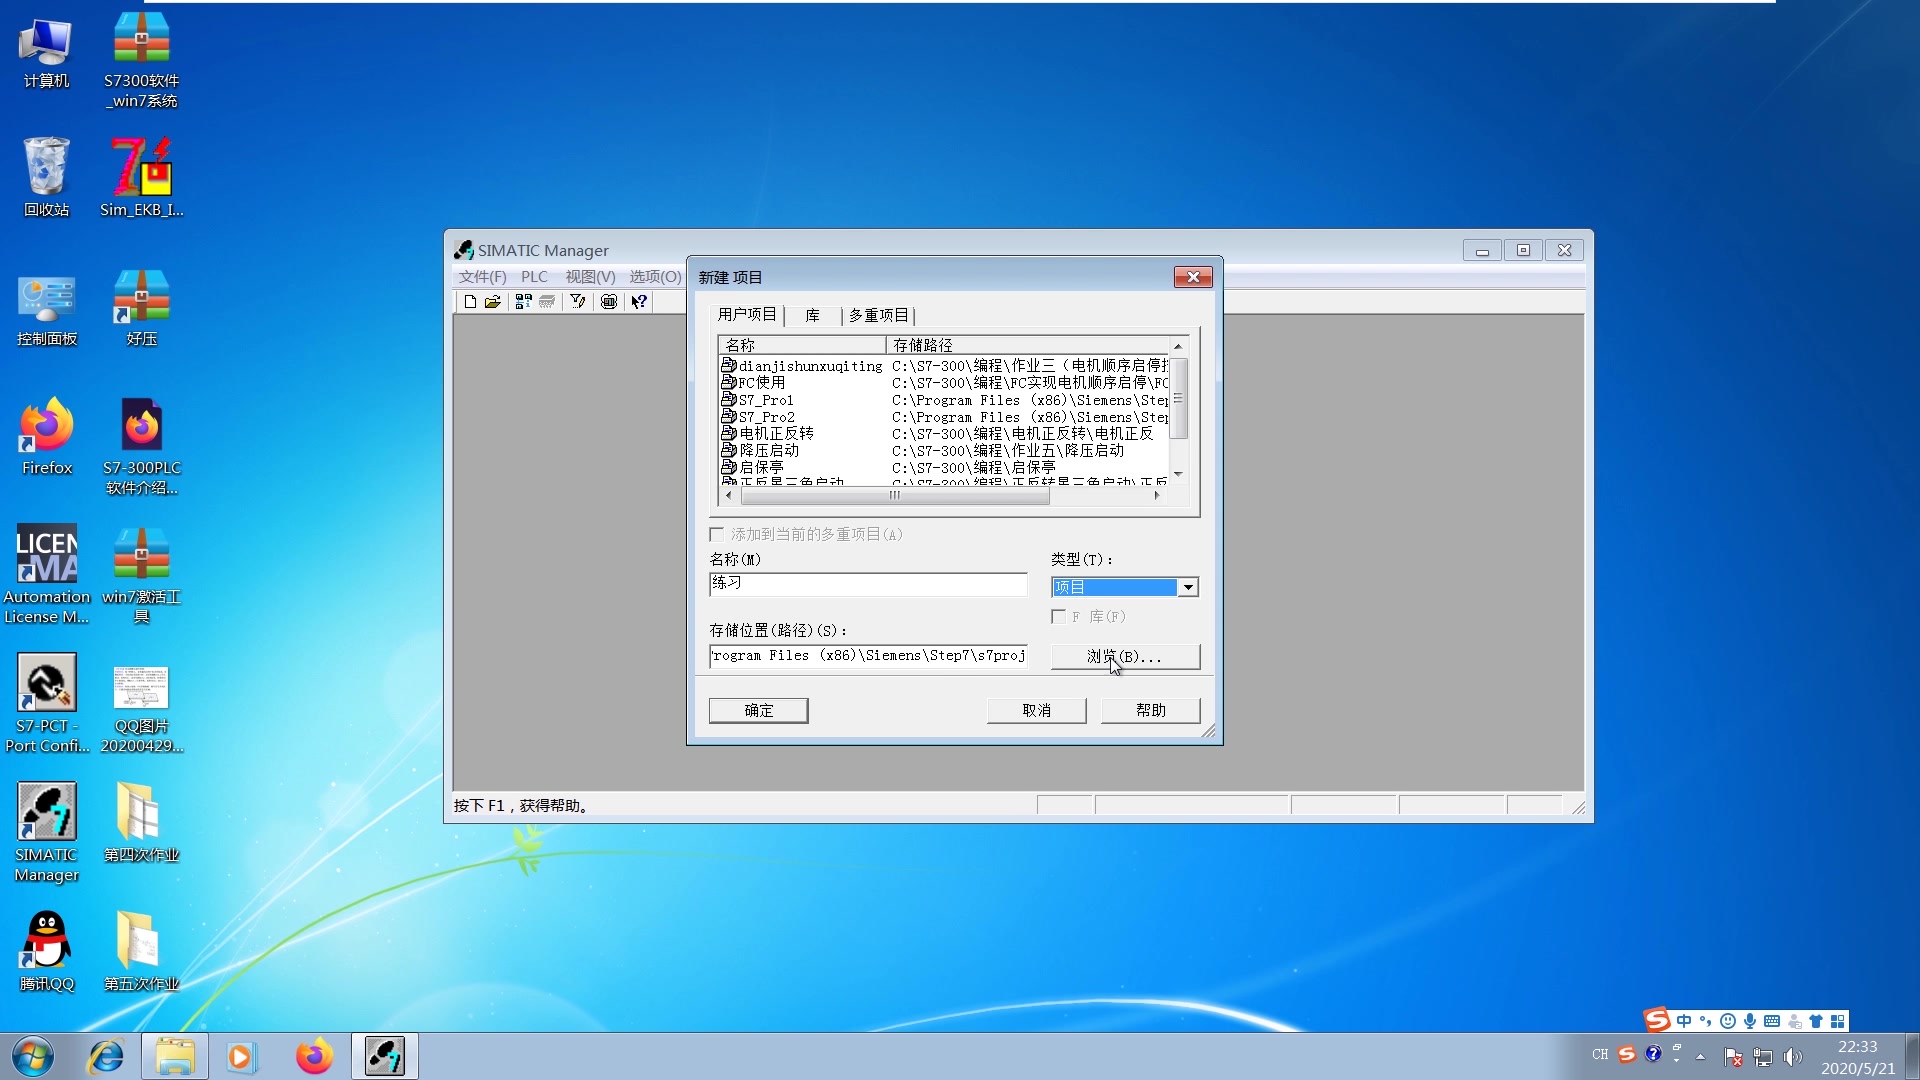The image size is (1920, 1080).
Task: Select the 电机正反转 project row
Action: coord(944,434)
